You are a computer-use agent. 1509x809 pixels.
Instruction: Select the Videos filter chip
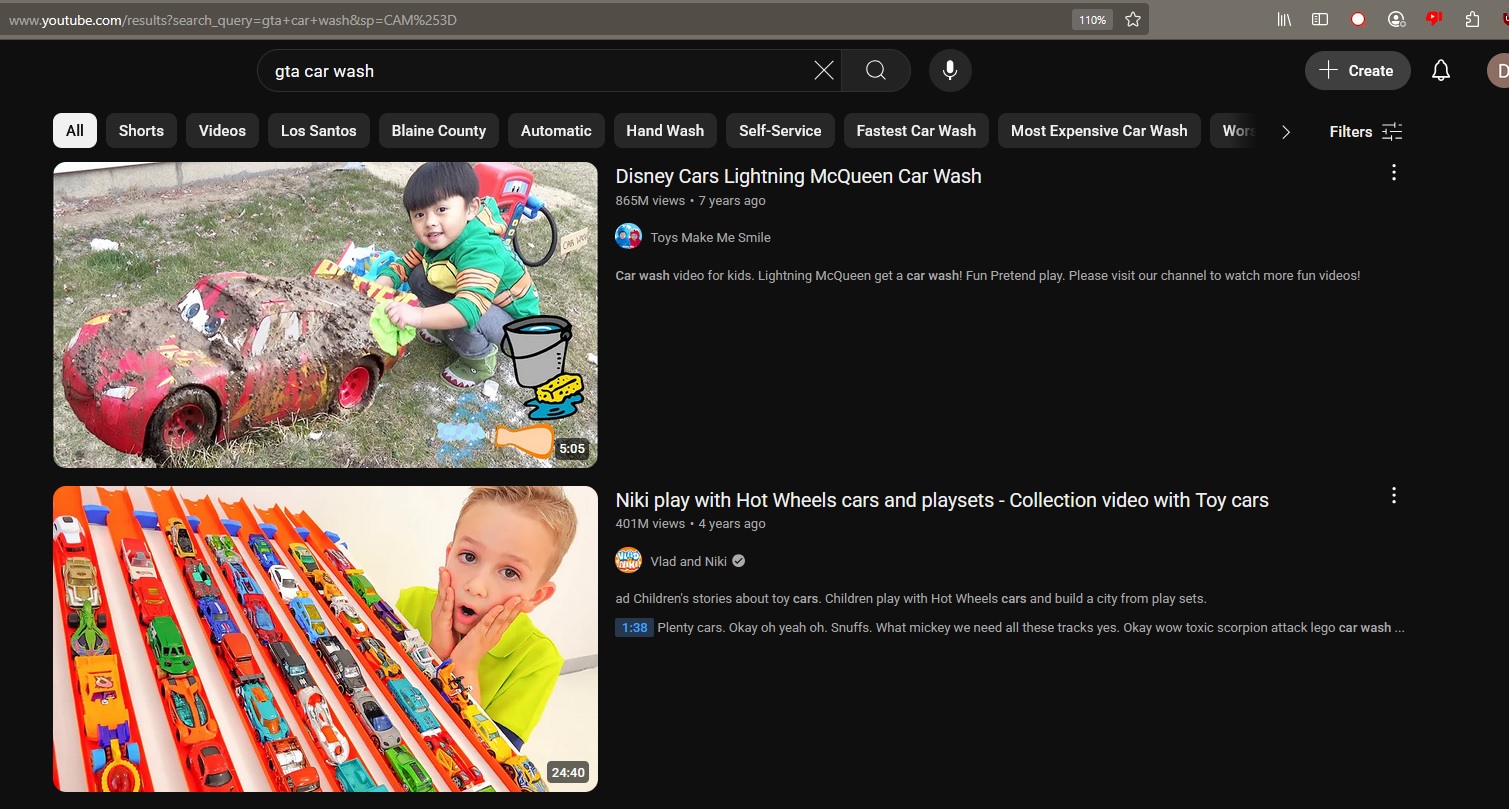(x=222, y=131)
